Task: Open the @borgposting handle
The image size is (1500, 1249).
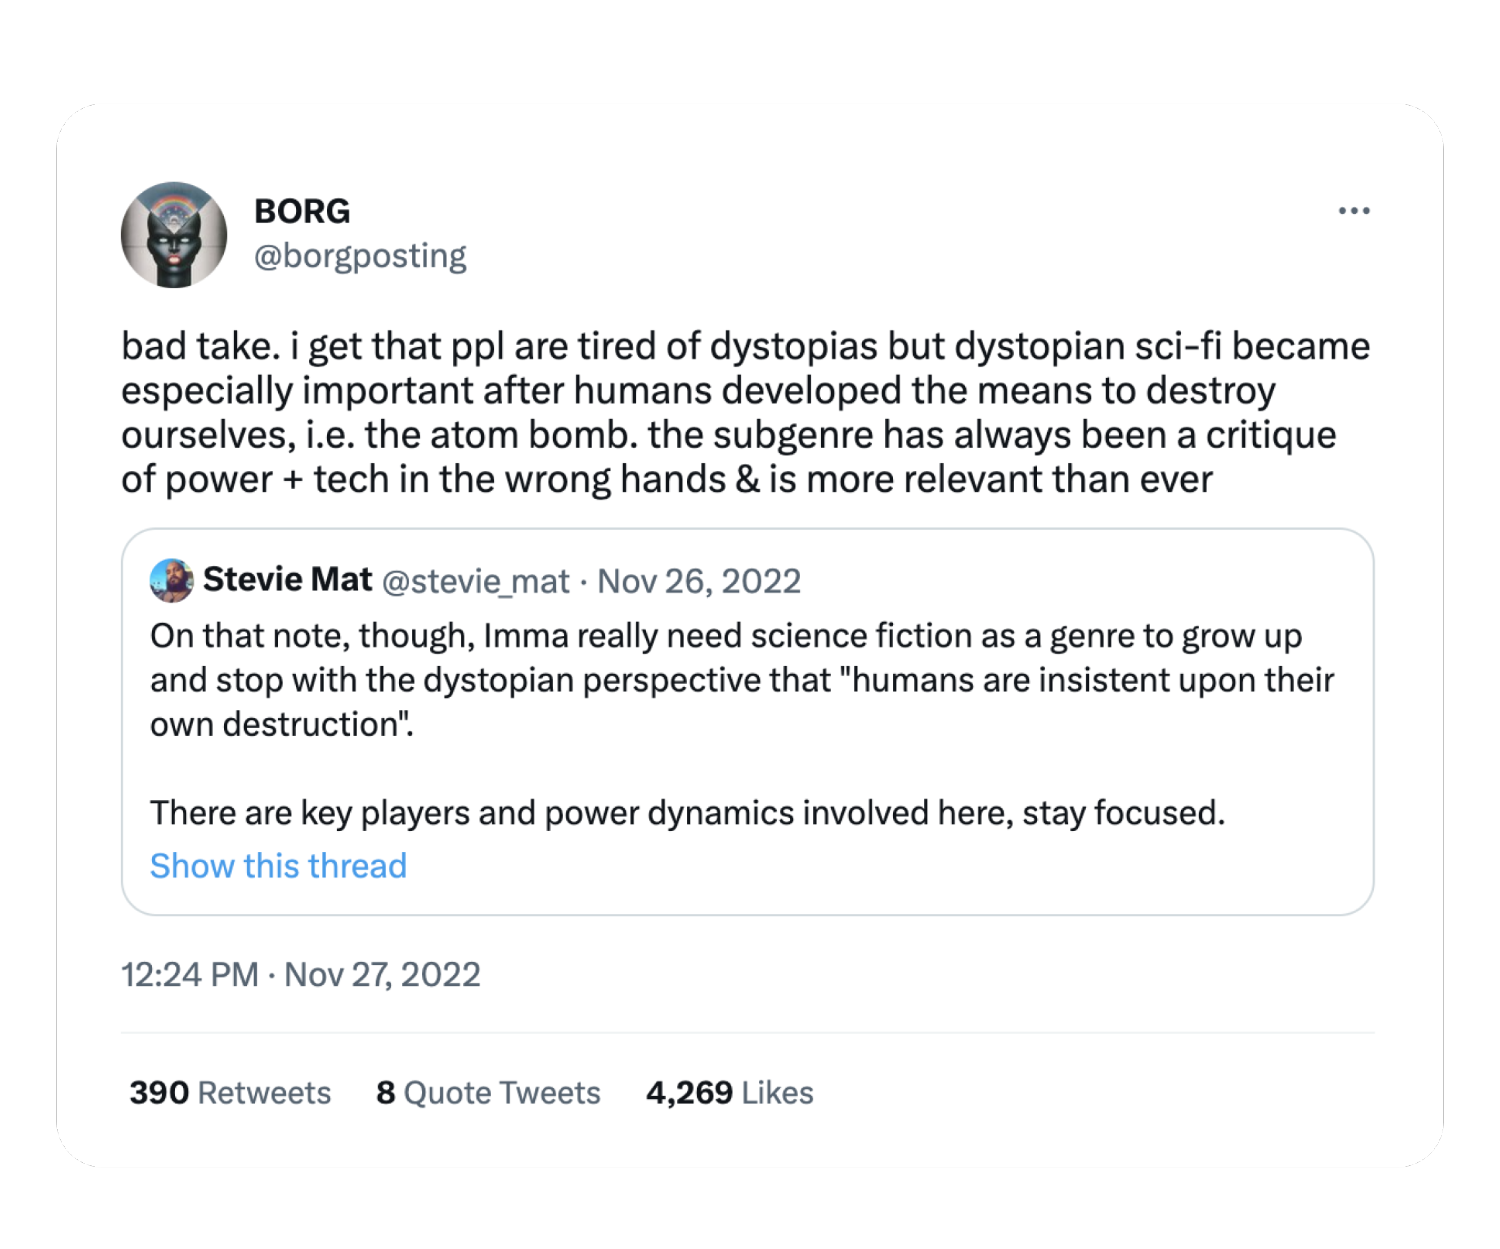Action: (x=360, y=256)
